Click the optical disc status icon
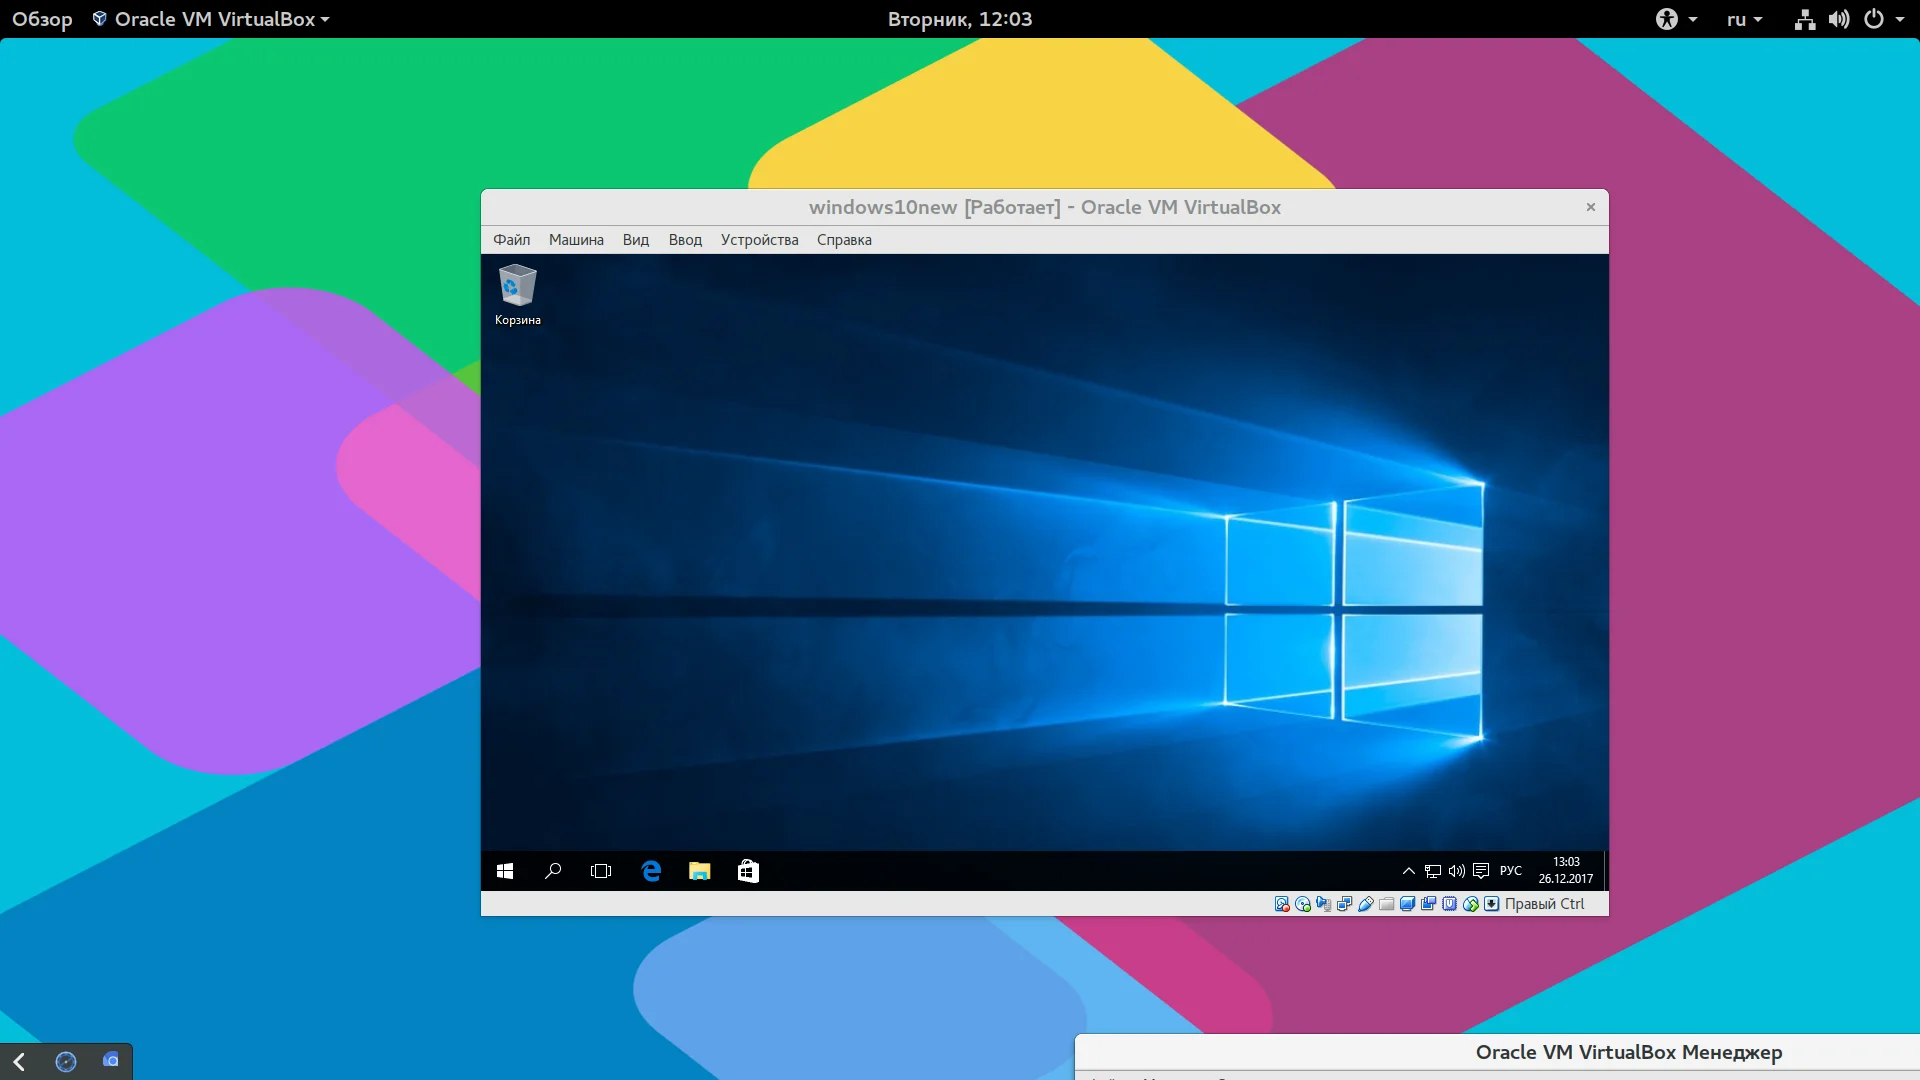Screen dimensions: 1920x1080 pyautogui.click(x=1303, y=904)
